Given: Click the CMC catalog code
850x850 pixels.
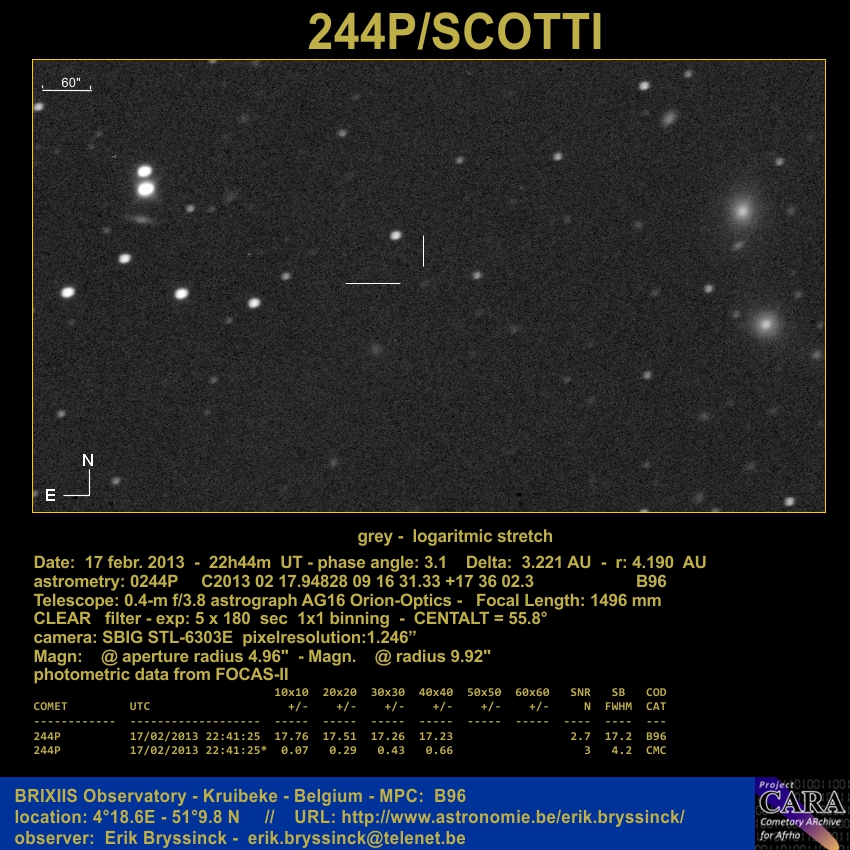Looking at the screenshot, I should [656, 750].
